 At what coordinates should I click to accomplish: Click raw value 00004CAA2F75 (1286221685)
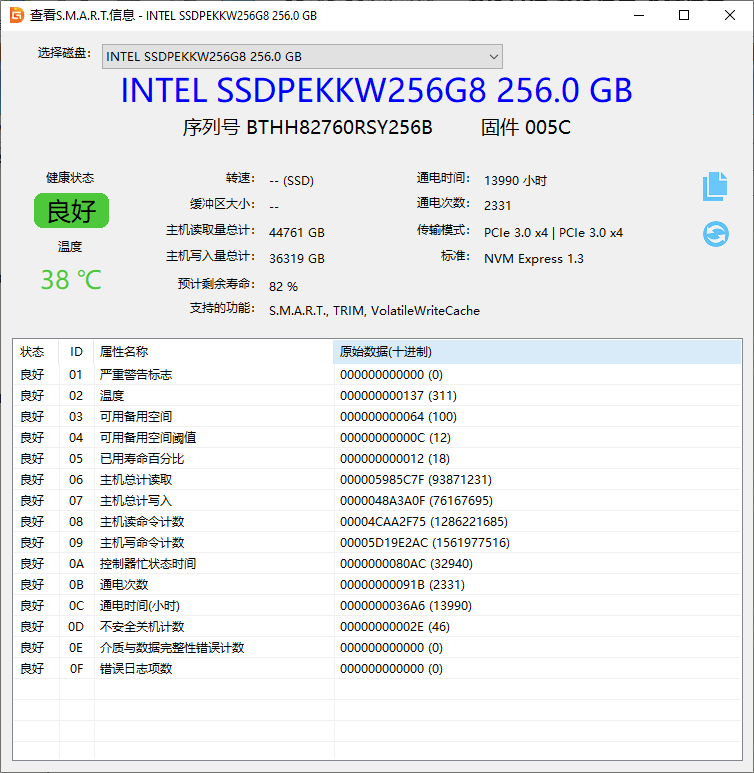424,522
